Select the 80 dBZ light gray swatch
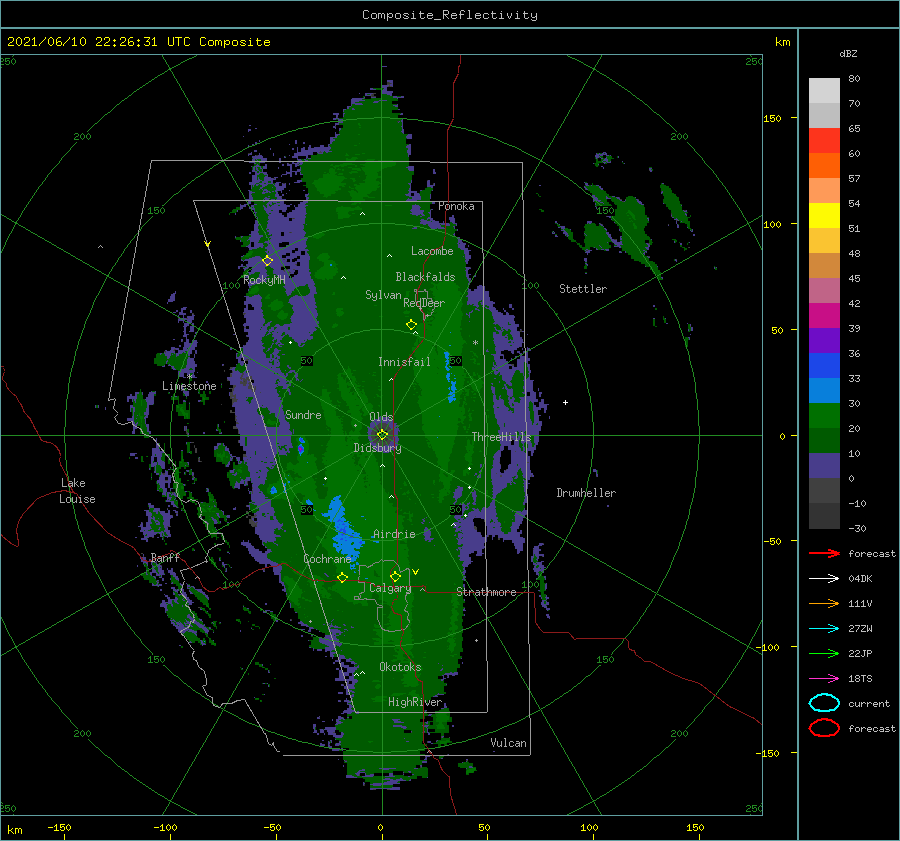 coord(824,90)
